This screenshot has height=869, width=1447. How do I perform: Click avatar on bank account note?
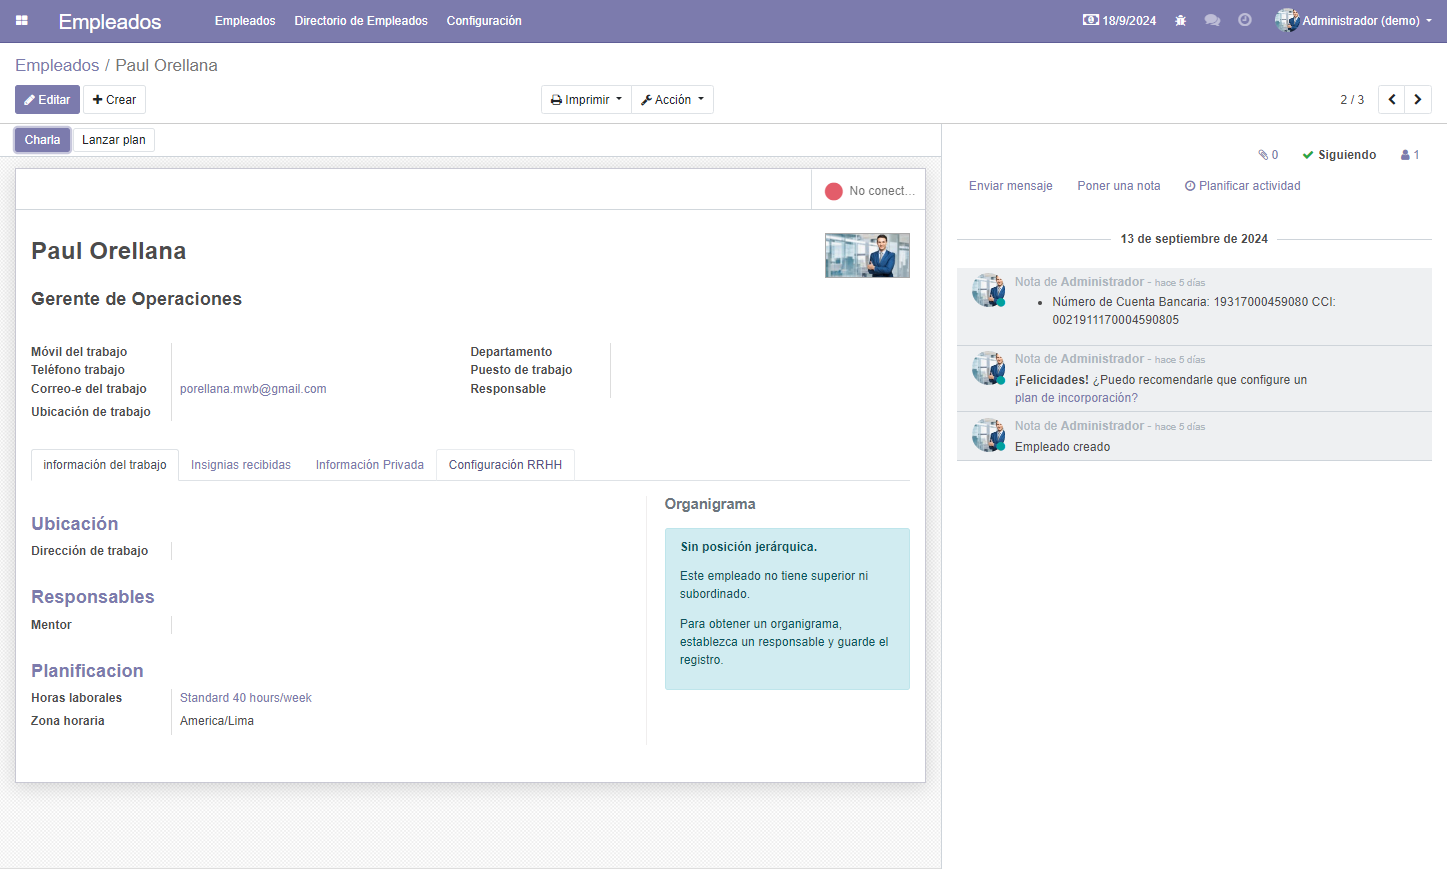[989, 290]
